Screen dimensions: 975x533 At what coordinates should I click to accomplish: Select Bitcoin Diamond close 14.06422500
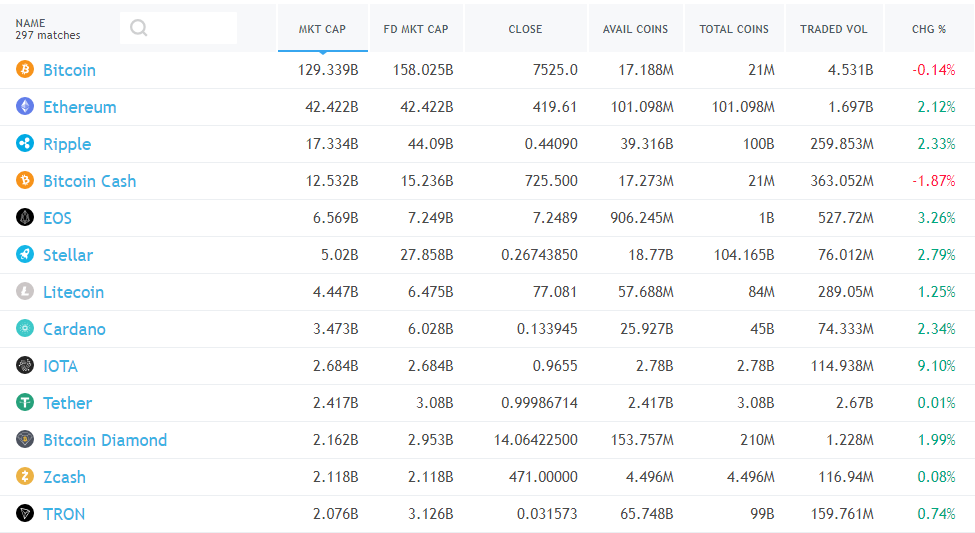[535, 440]
